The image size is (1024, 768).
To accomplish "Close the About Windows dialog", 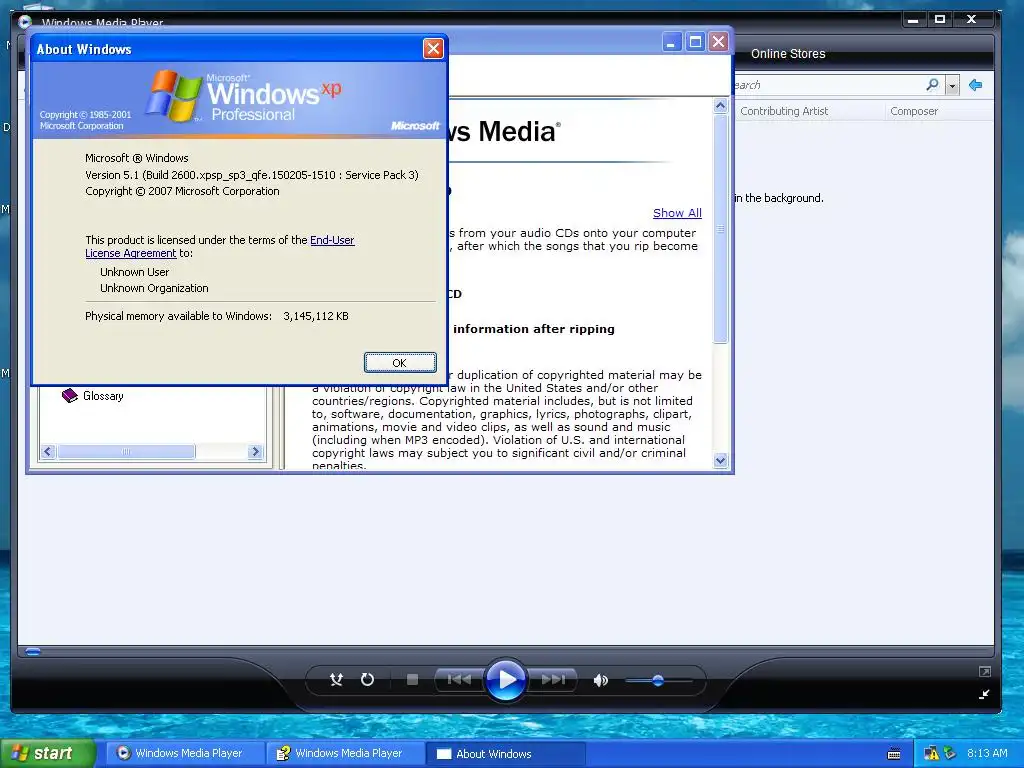I will 433,48.
